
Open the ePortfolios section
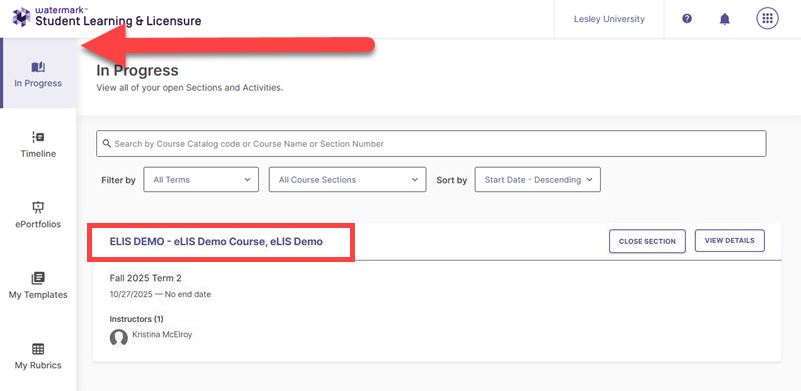38,215
